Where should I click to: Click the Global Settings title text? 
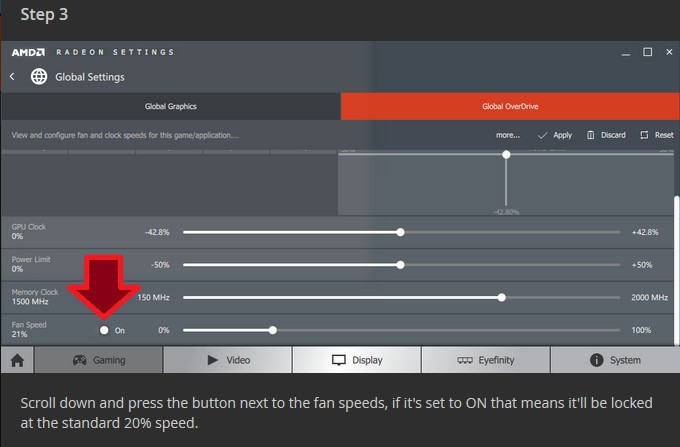[90, 77]
